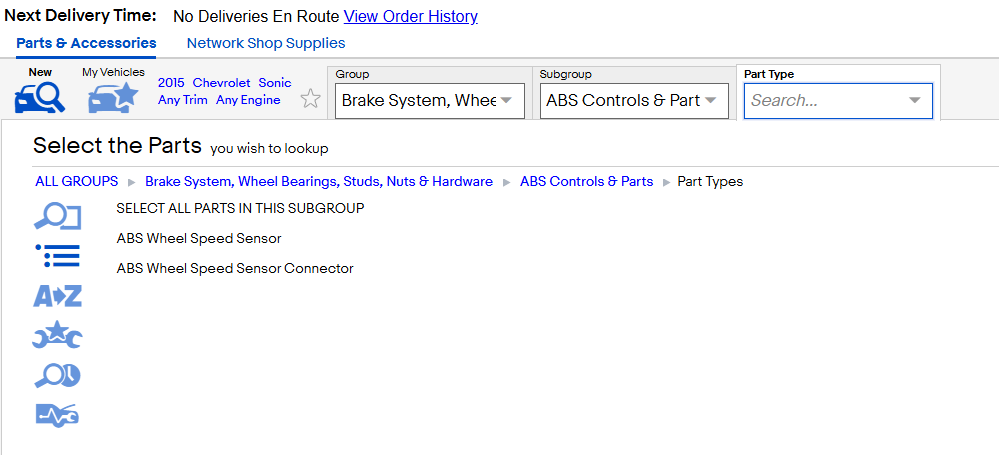This screenshot has height=455, width=999.
Task: Expand the Subgroup ABS Controls dropdown
Action: 710,101
